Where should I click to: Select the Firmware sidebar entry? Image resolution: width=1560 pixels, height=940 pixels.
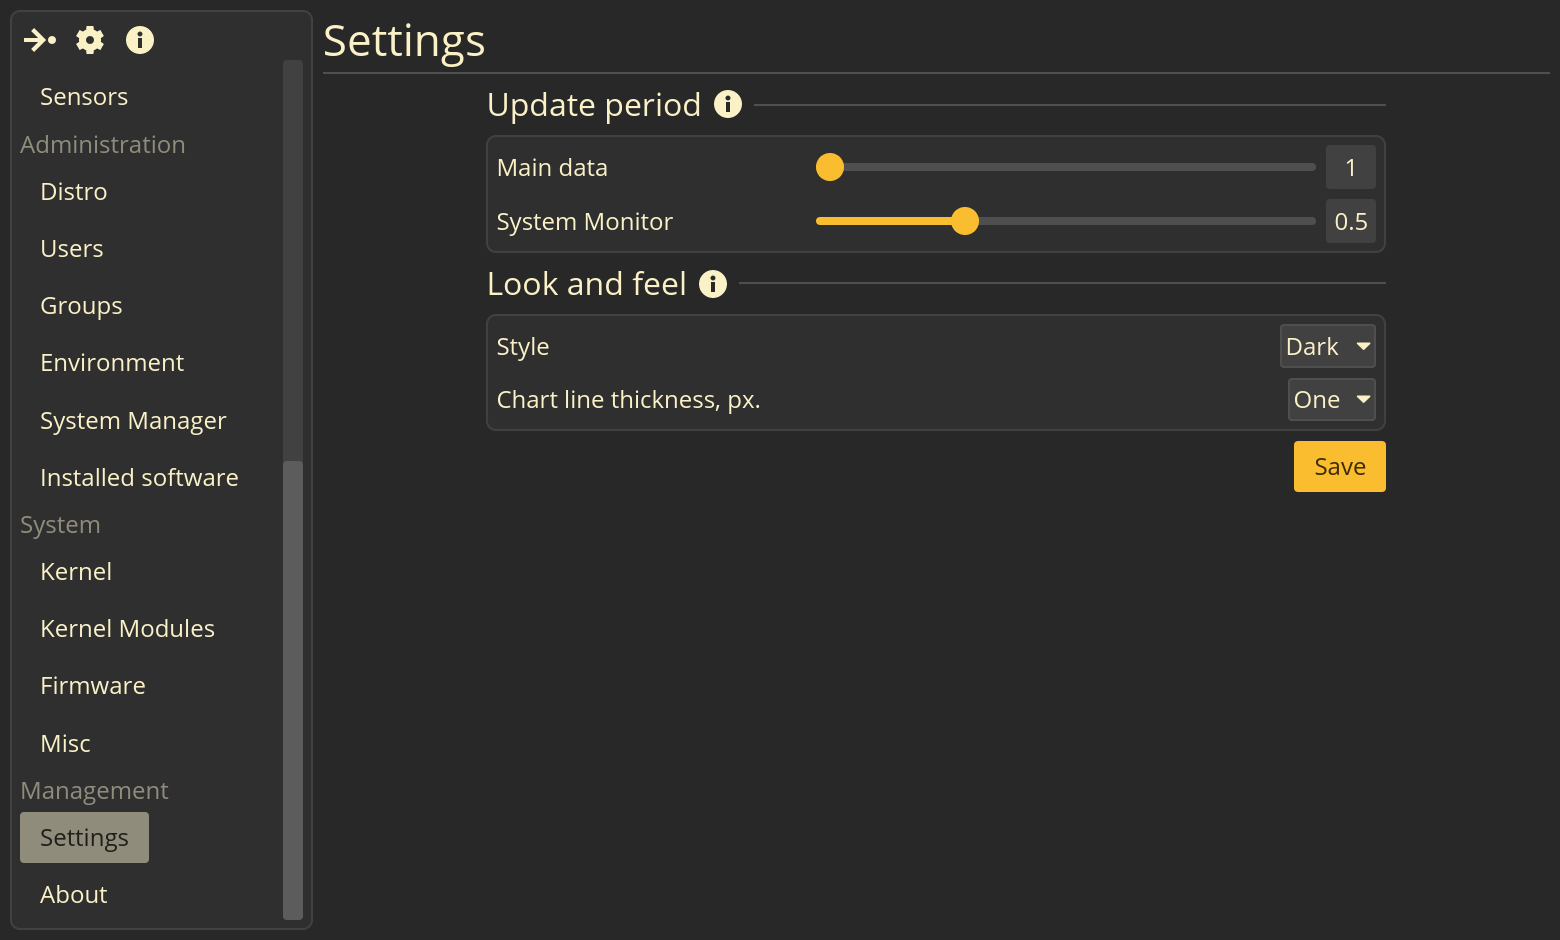(93, 686)
